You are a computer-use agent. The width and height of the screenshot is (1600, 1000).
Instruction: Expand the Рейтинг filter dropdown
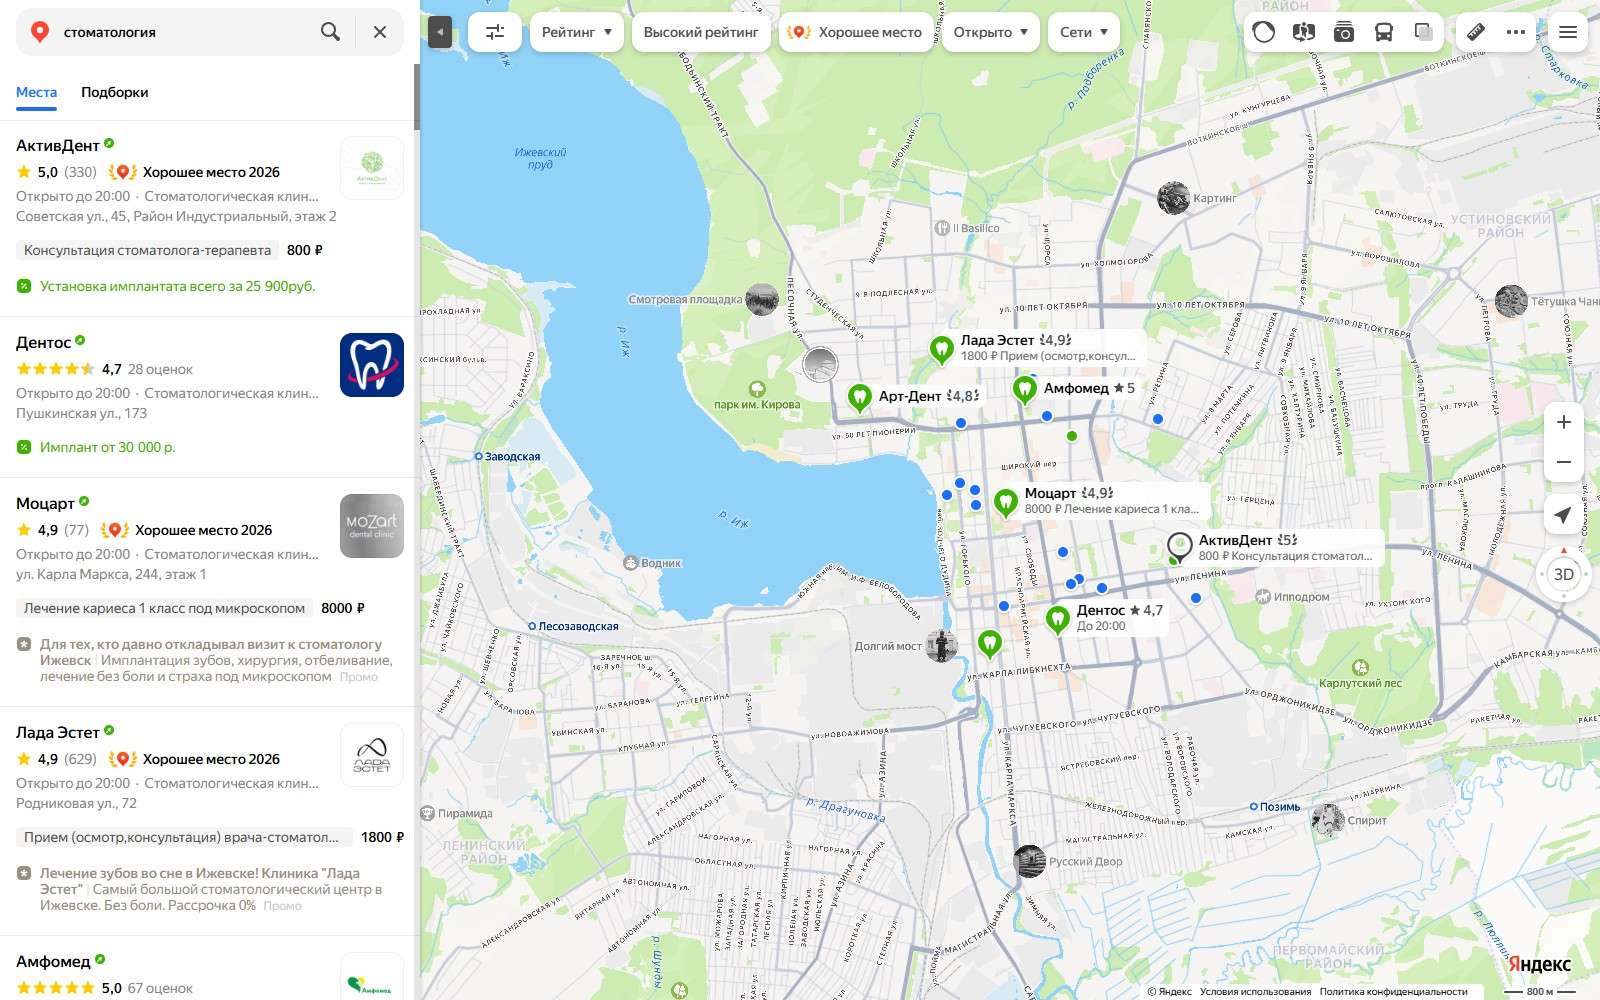577,32
